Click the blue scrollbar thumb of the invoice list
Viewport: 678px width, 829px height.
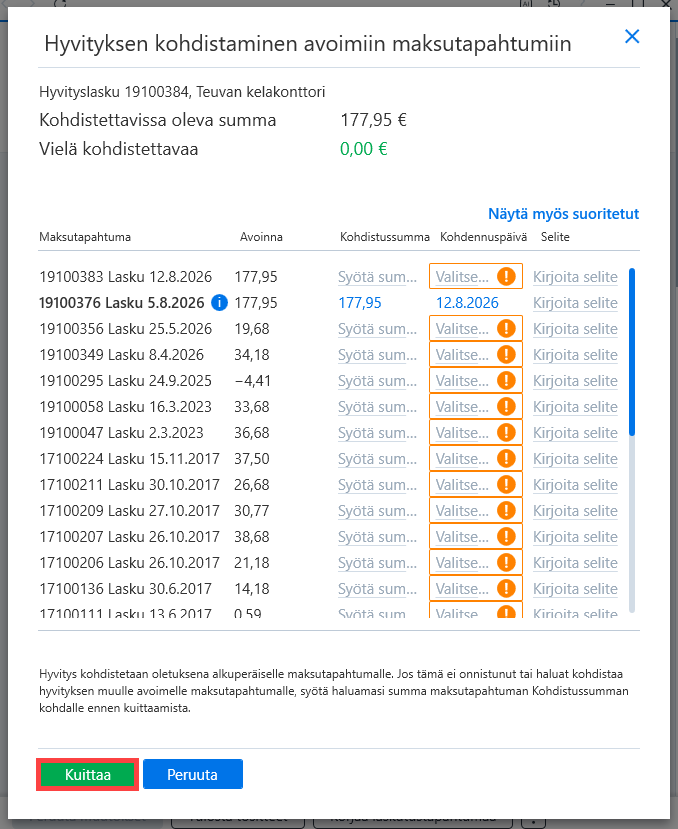coord(631,352)
